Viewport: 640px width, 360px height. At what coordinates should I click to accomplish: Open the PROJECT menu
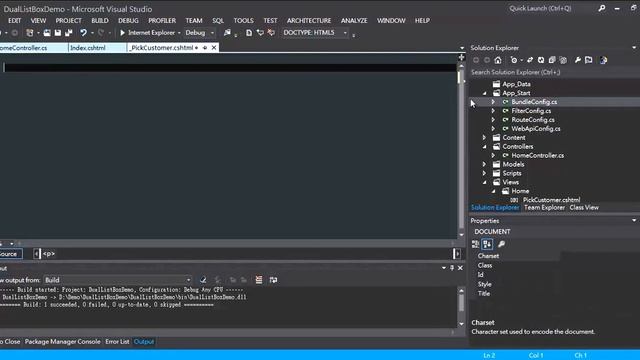[x=69, y=20]
